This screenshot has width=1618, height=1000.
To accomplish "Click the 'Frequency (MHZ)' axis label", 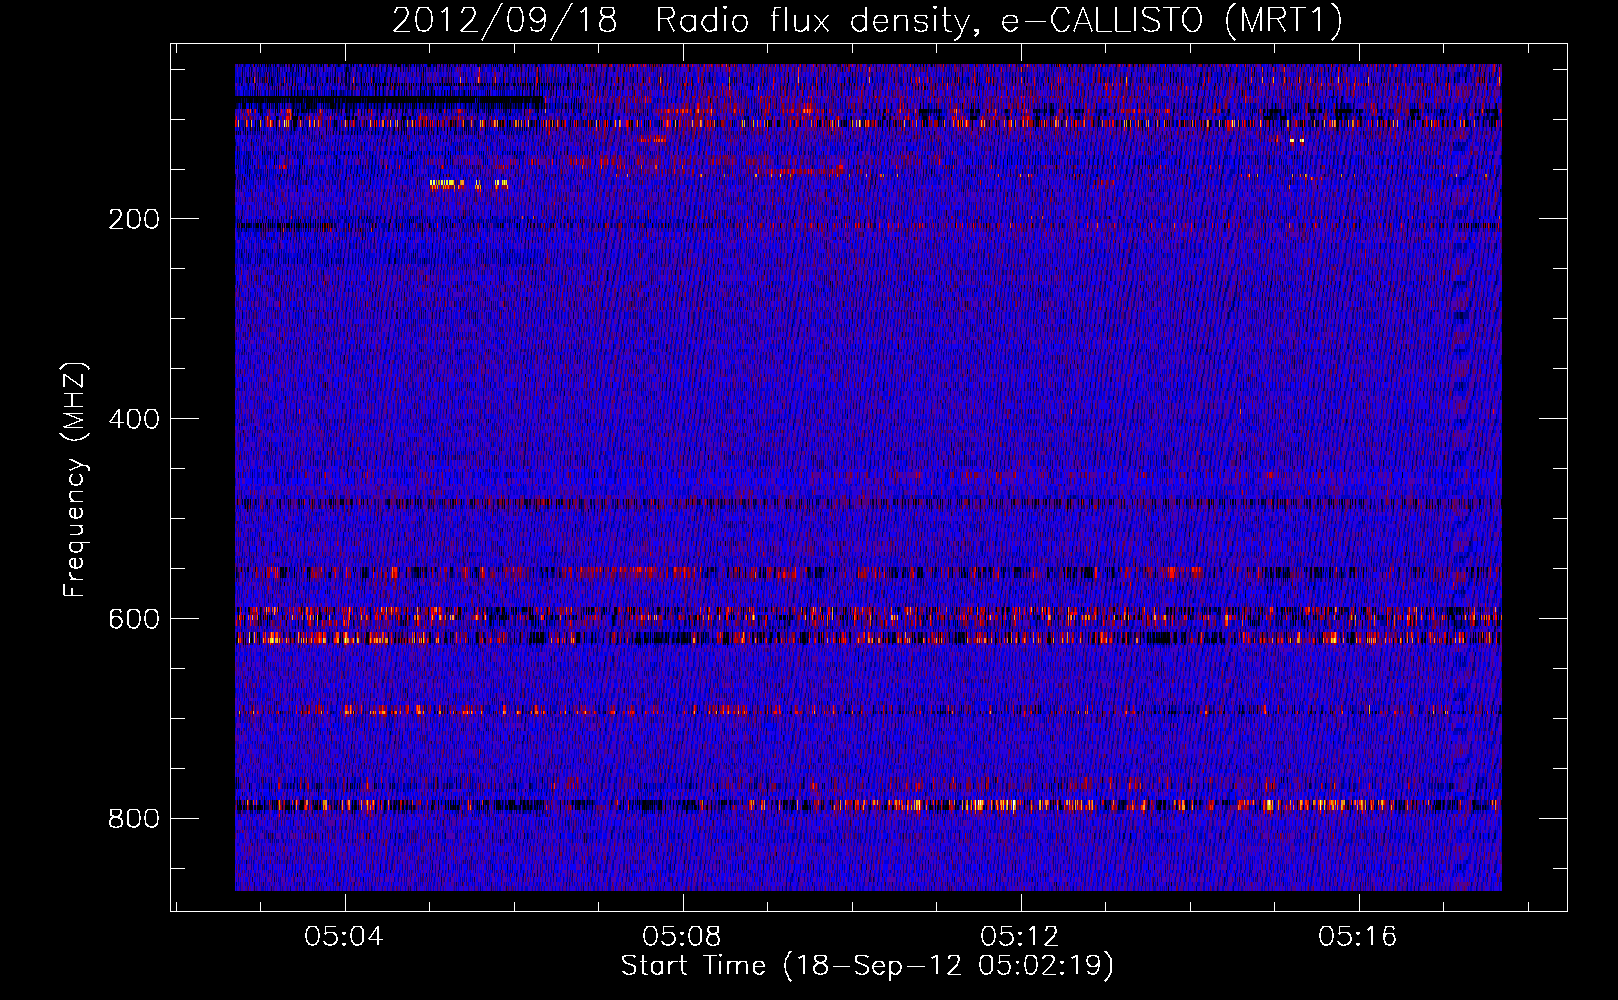I will click(x=74, y=479).
